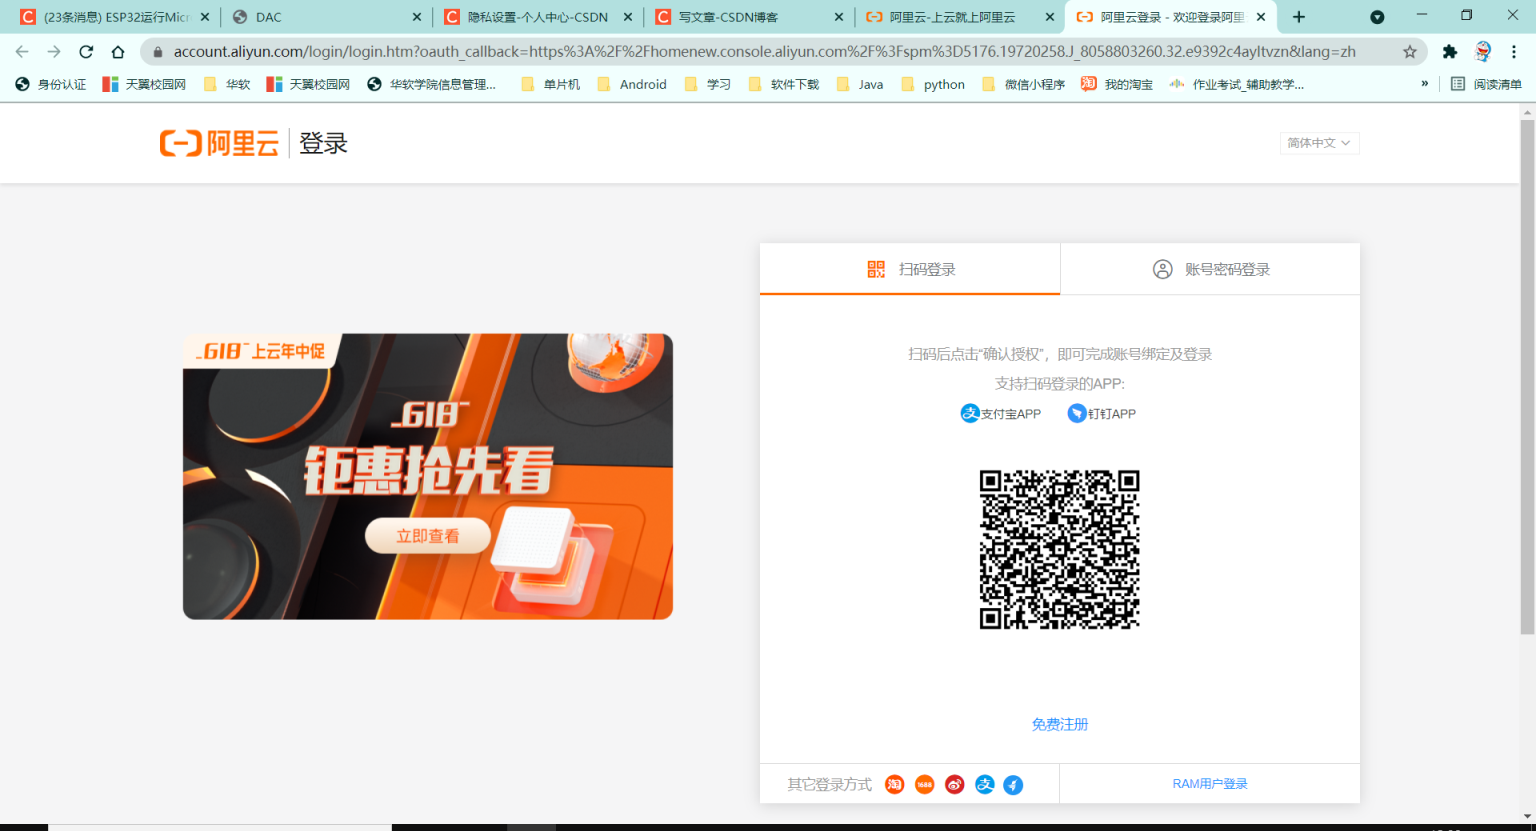Open the 微信小程序 bookmark folder
Screen dimensions: 1536x831
[x=1024, y=85]
